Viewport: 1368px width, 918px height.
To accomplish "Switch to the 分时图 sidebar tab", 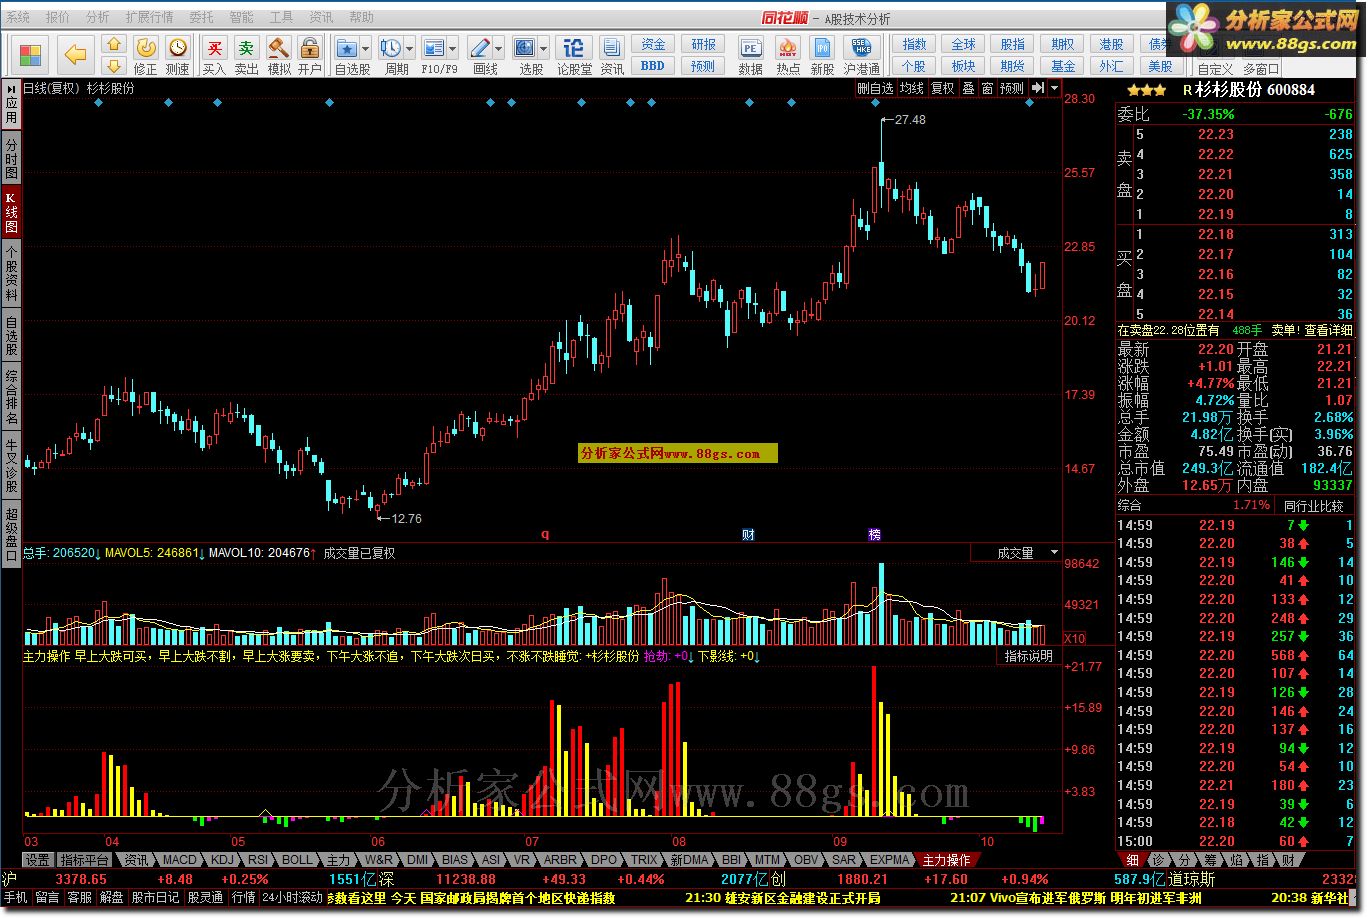I will 11,159.
